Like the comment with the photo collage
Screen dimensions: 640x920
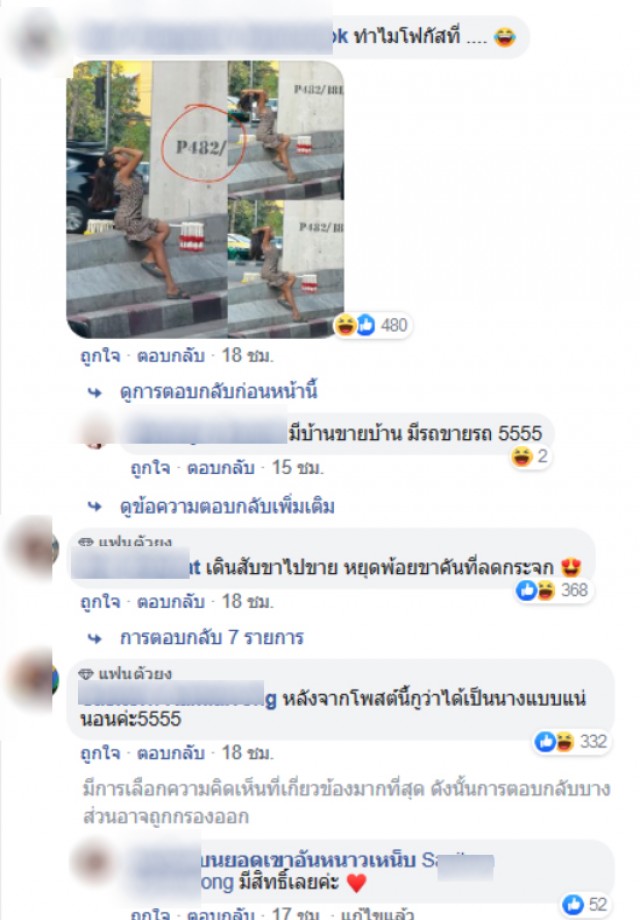(x=100, y=356)
